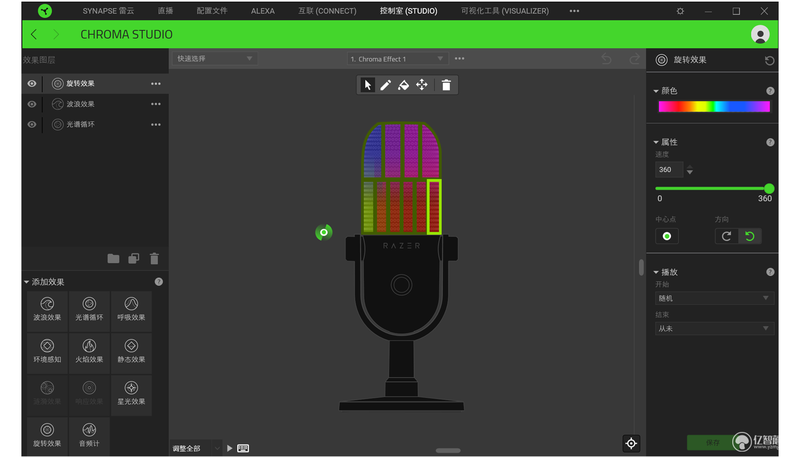The height and width of the screenshot is (457, 800).
Task: Open help for 添加效果 section
Action: coord(159,282)
